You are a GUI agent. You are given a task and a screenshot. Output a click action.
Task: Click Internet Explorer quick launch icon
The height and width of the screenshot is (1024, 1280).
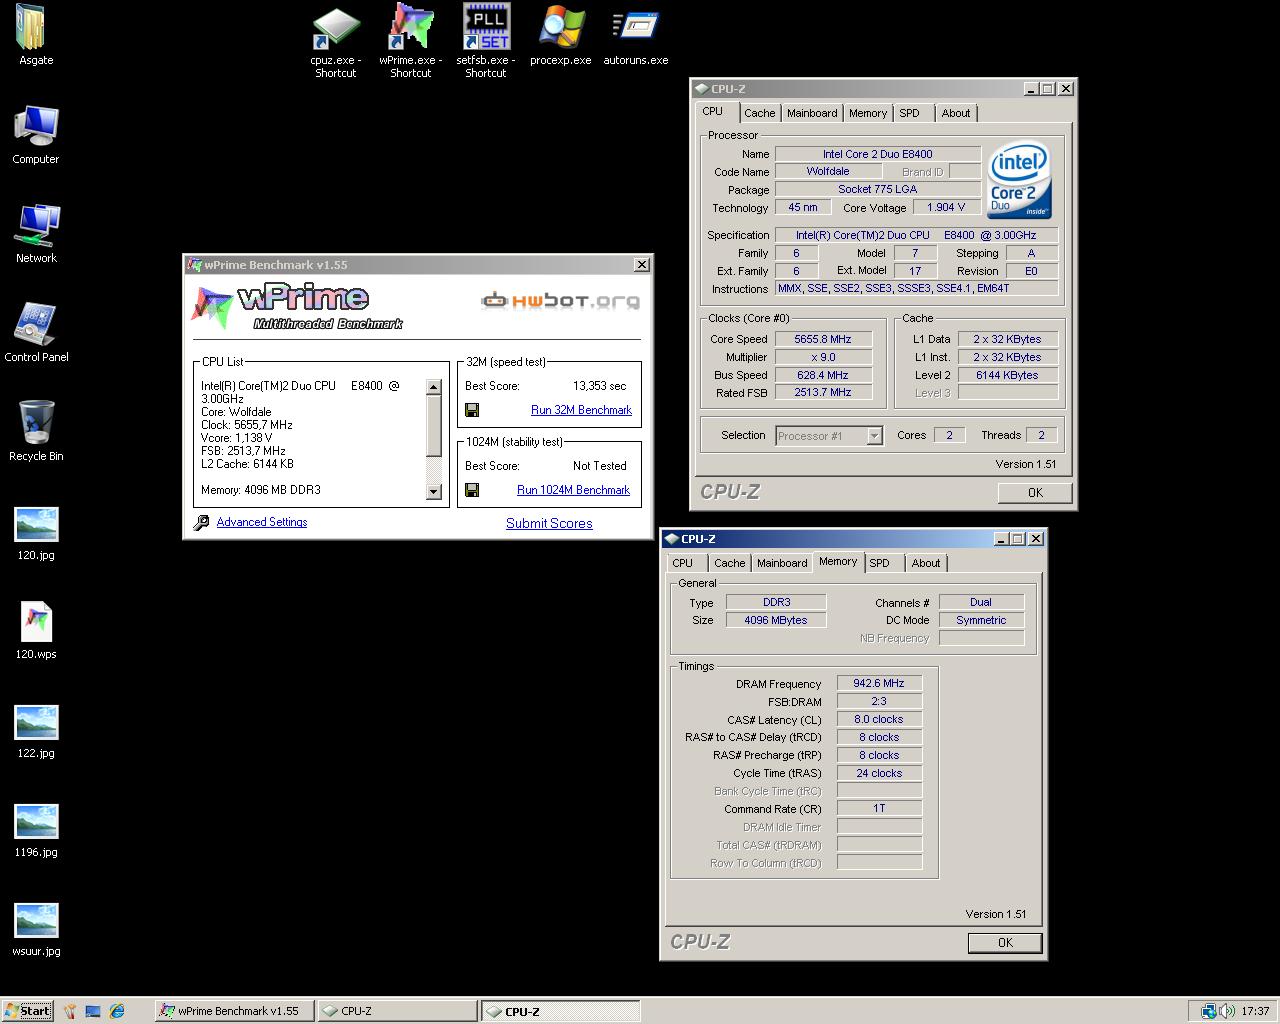(x=118, y=1011)
